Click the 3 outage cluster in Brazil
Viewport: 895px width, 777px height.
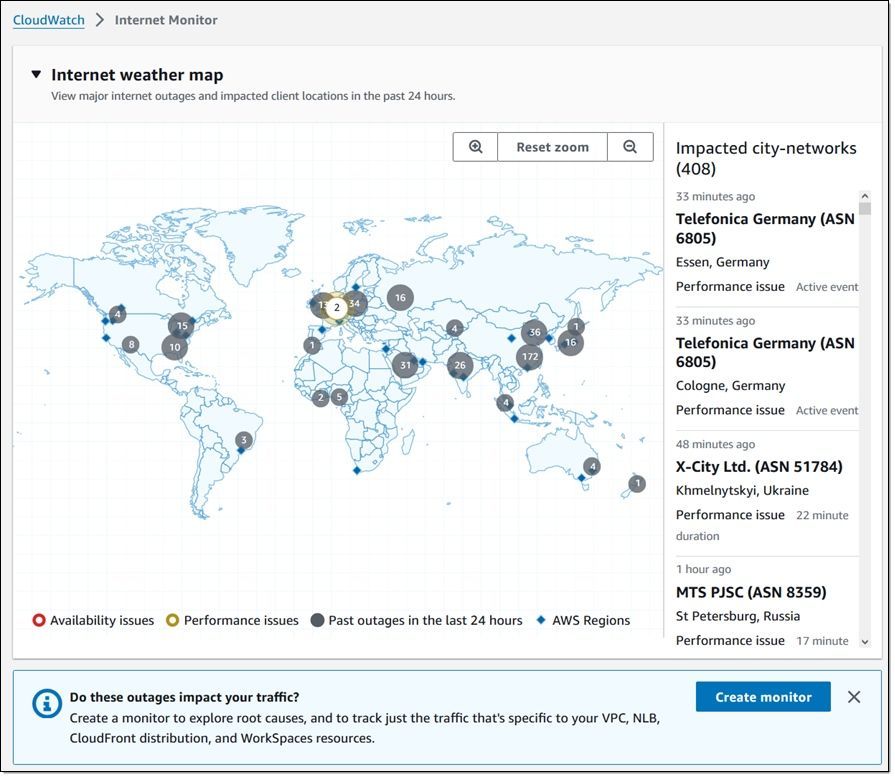coord(244,440)
